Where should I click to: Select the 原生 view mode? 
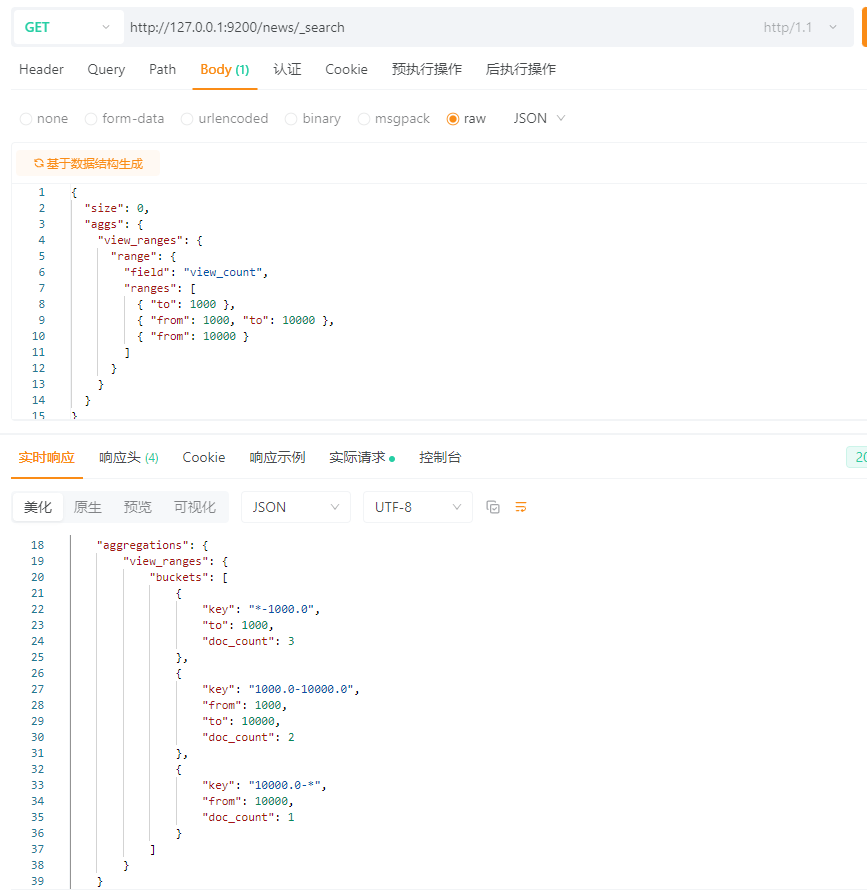coord(87,507)
